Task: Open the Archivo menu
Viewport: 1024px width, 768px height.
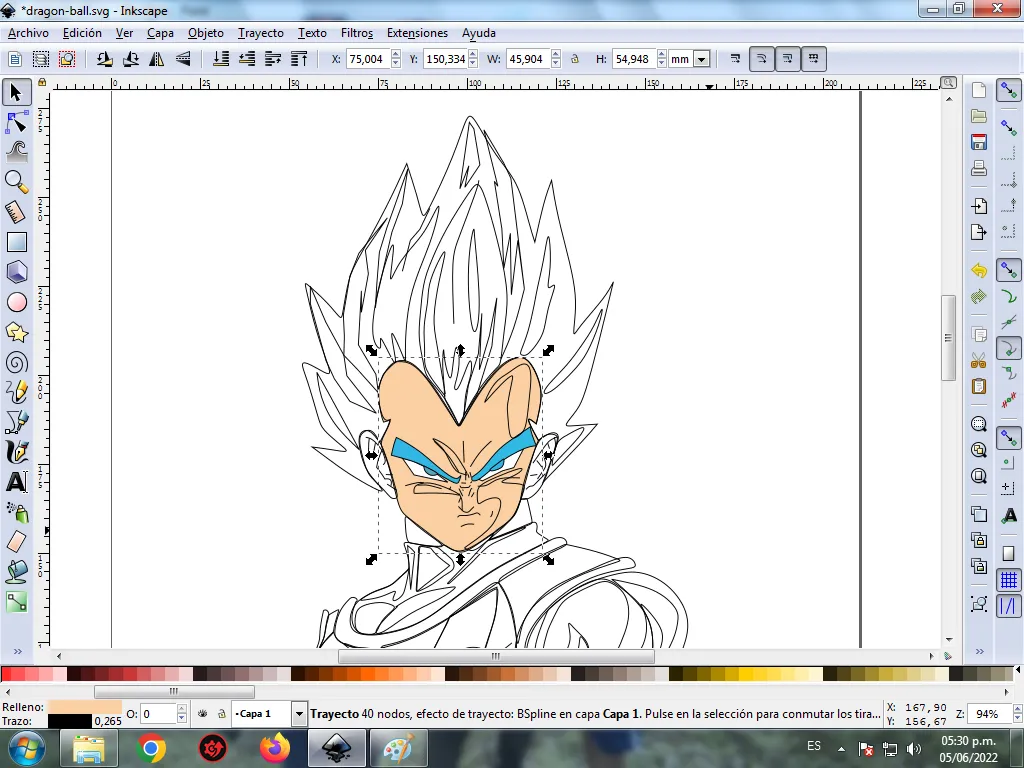Action: 28,33
